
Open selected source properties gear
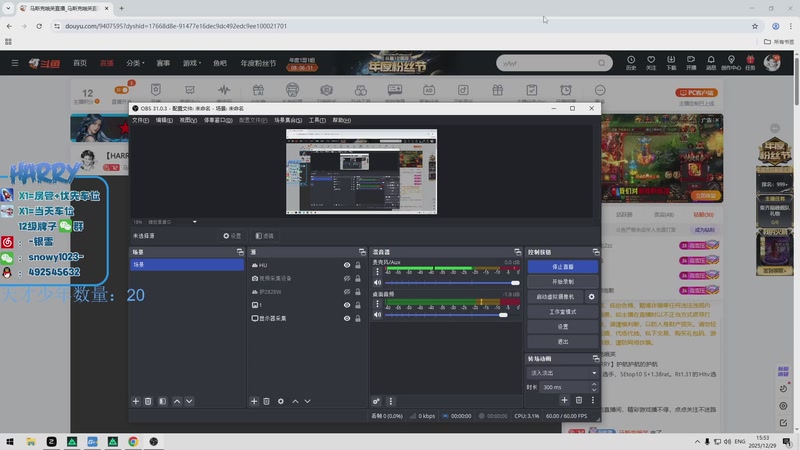(x=281, y=402)
